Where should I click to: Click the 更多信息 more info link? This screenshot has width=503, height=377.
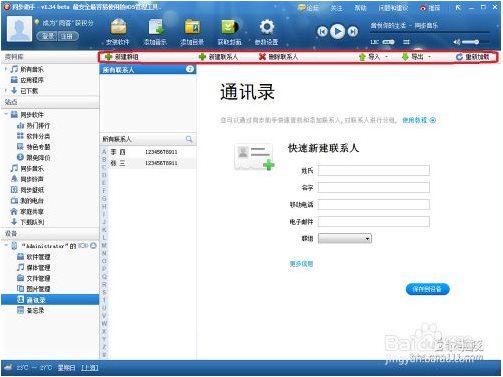301,264
